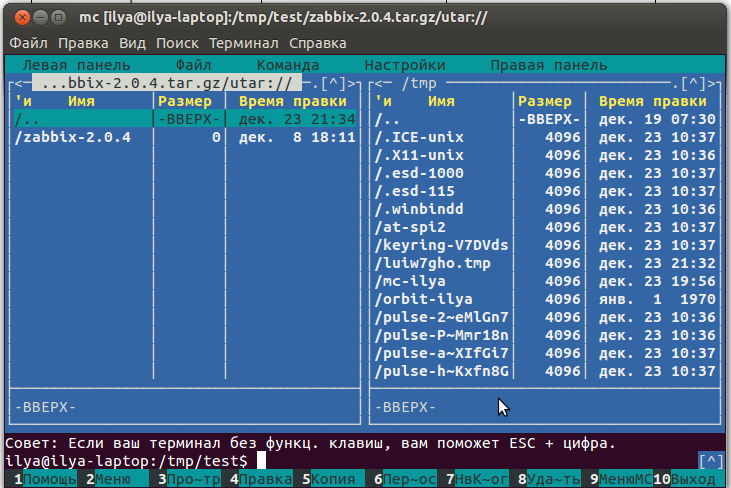The width and height of the screenshot is (731, 488).
Task: Minimize the mc terminal window
Action: 41,18
